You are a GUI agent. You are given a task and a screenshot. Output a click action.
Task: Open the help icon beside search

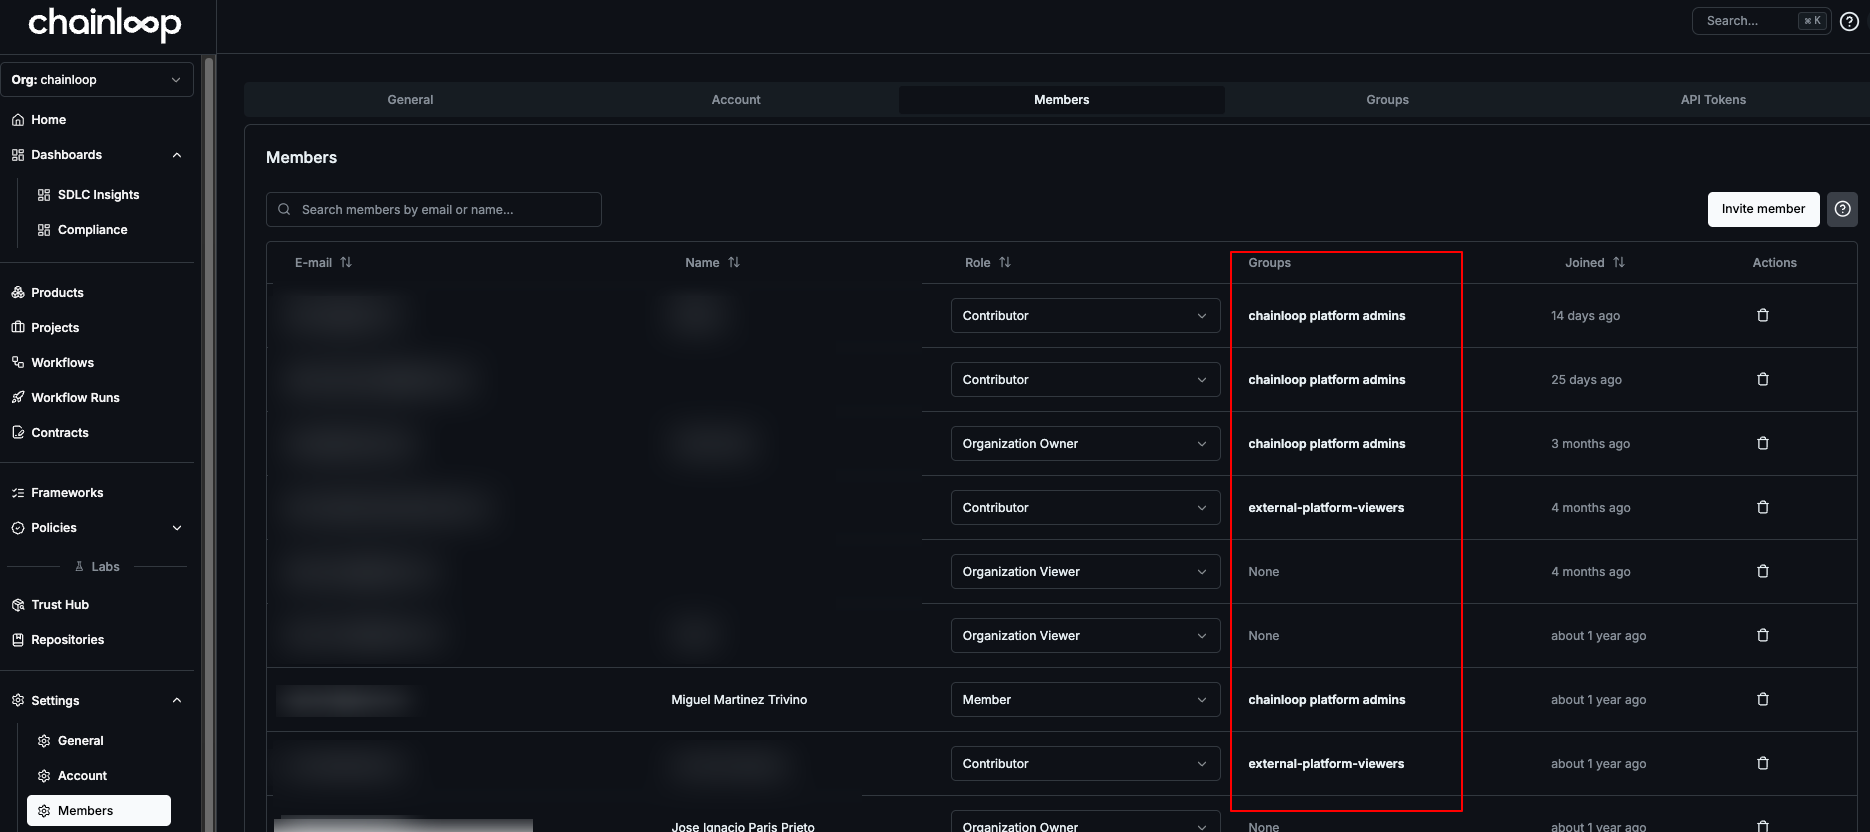1849,21
